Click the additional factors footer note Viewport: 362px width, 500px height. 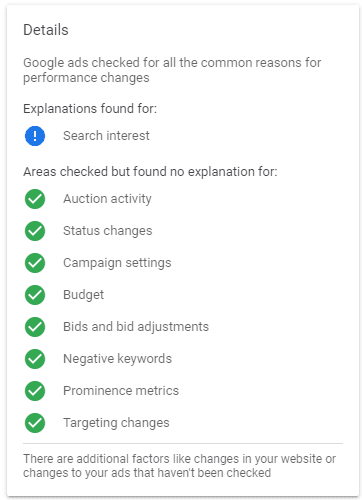[x=179, y=466]
